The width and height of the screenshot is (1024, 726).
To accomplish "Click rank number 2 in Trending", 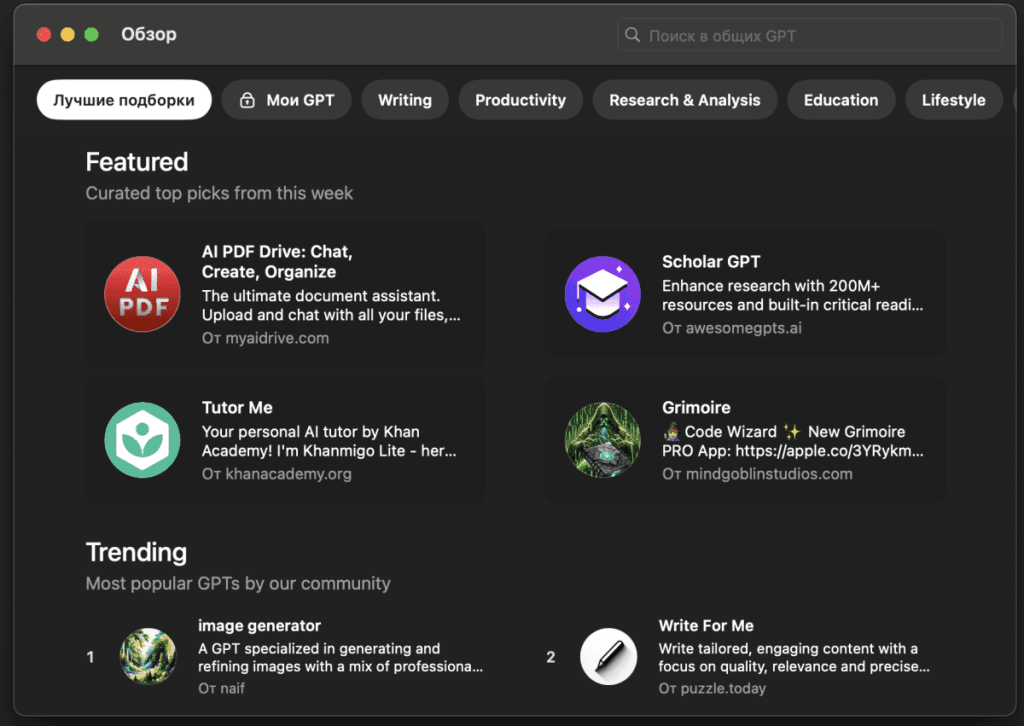I will (x=551, y=657).
